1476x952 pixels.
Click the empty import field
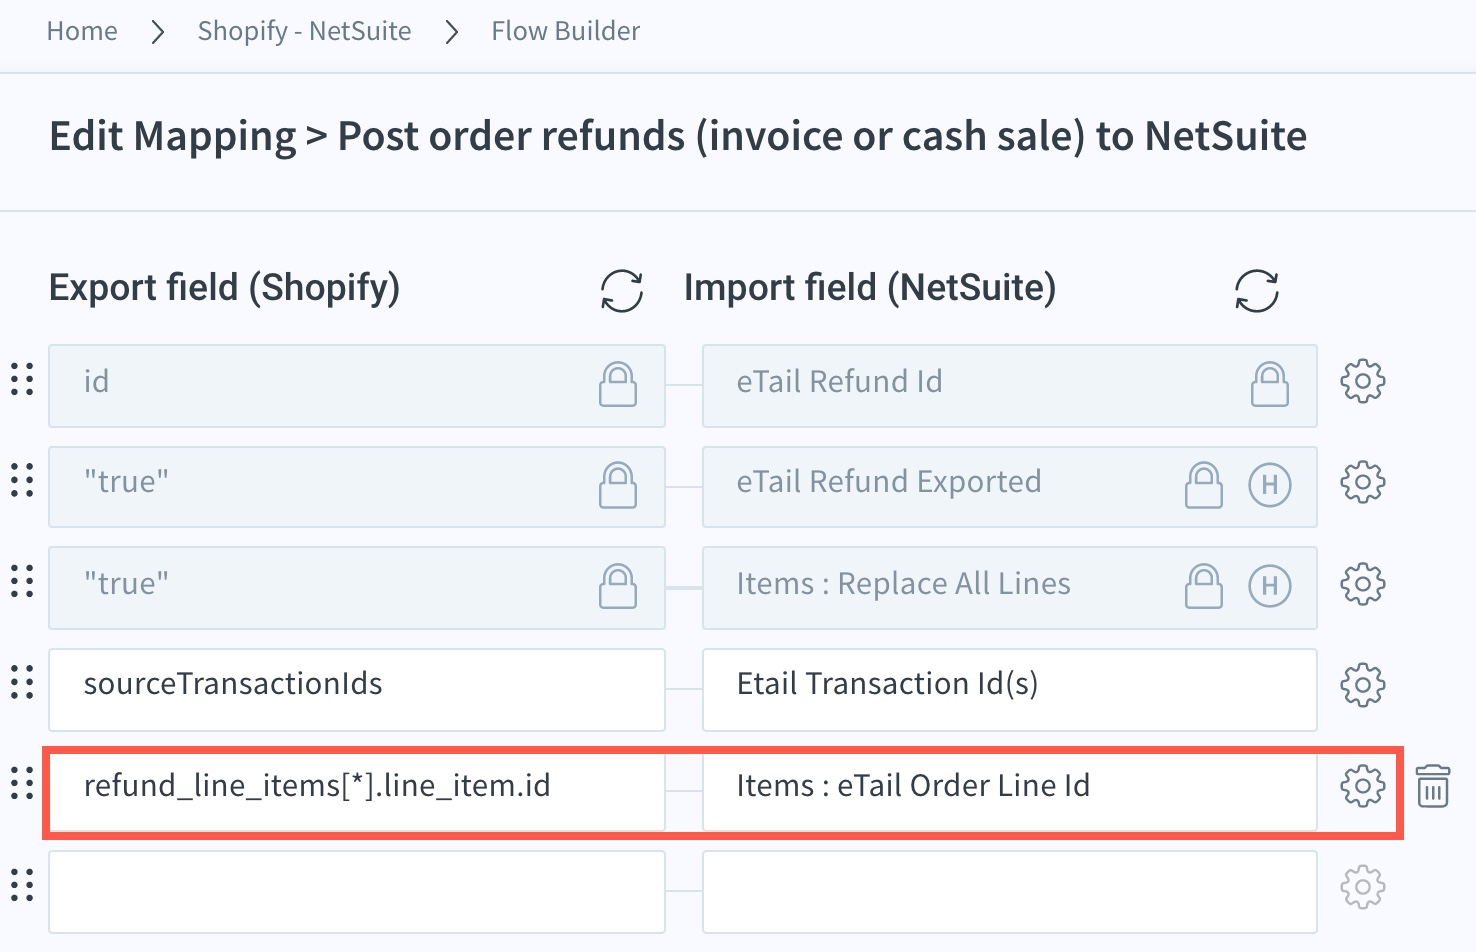pos(1010,892)
